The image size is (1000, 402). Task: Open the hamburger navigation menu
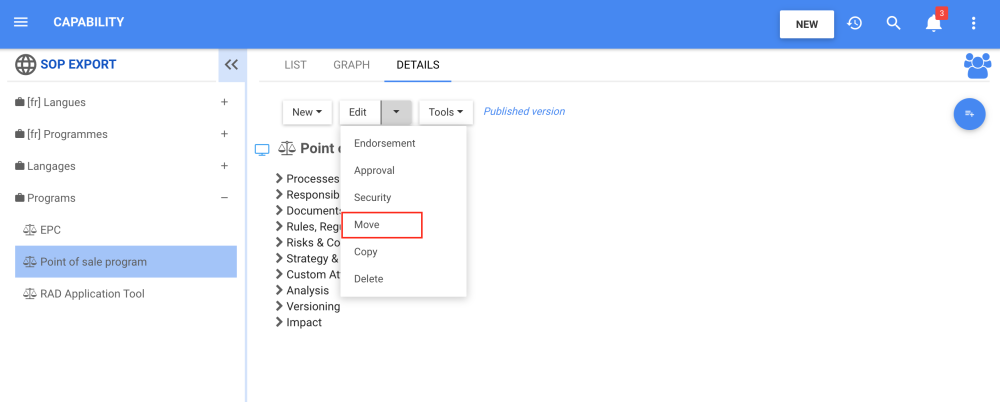21,23
